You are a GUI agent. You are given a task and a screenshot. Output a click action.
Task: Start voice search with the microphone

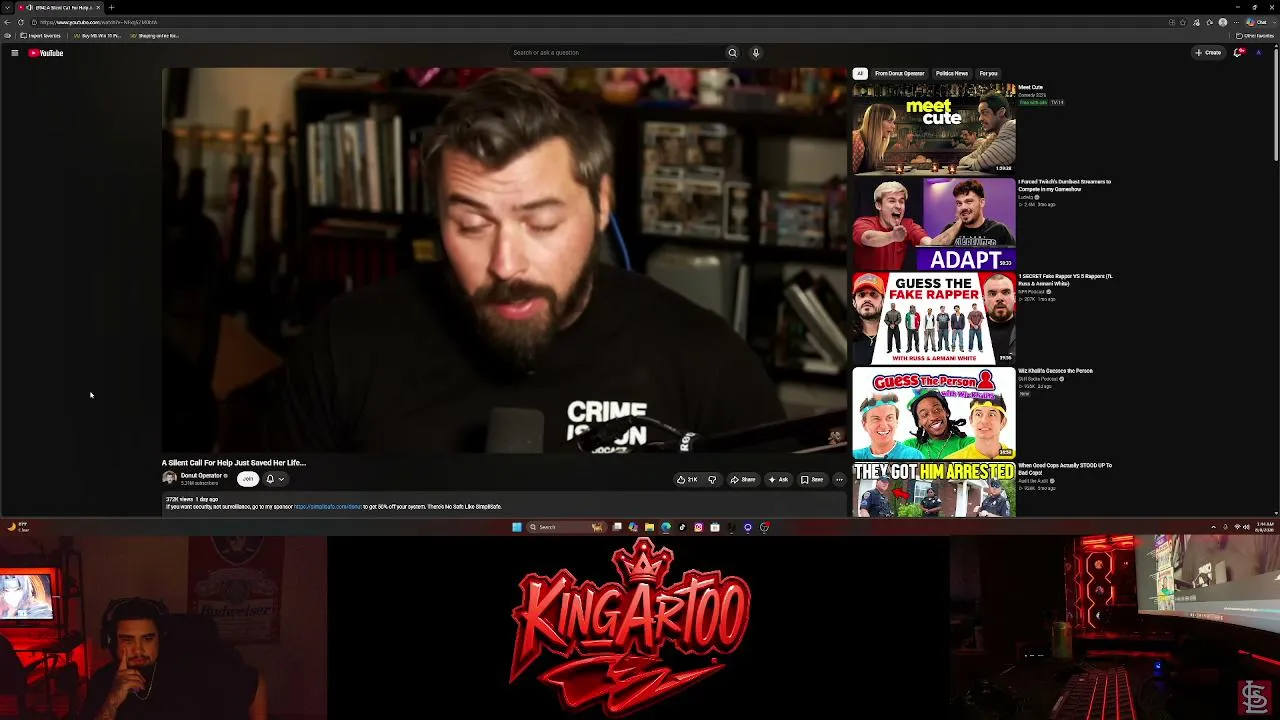point(756,53)
